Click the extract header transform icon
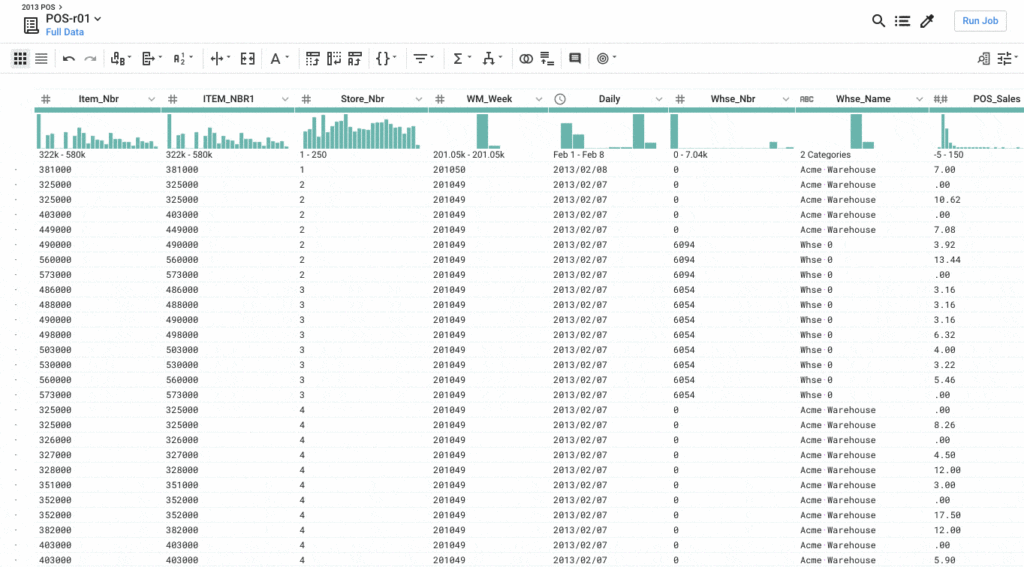The height and width of the screenshot is (567, 1024). (355, 59)
